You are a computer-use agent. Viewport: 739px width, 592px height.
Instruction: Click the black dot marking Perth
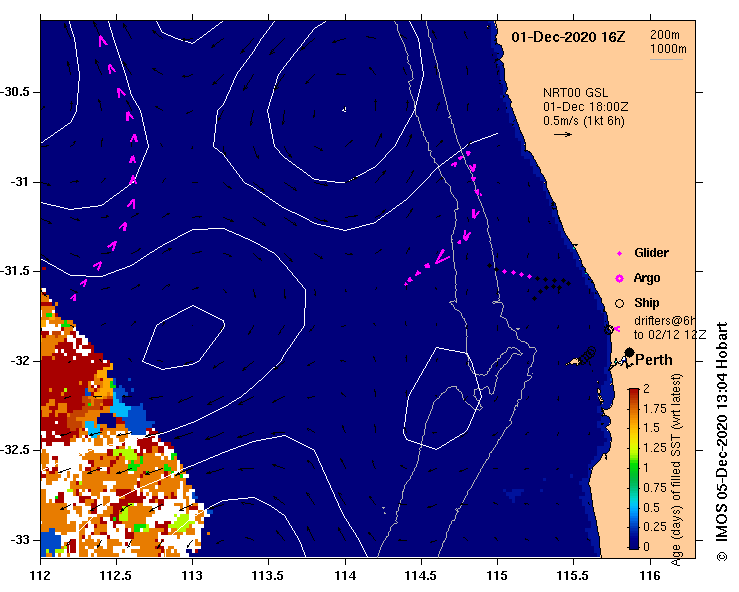pos(629,352)
